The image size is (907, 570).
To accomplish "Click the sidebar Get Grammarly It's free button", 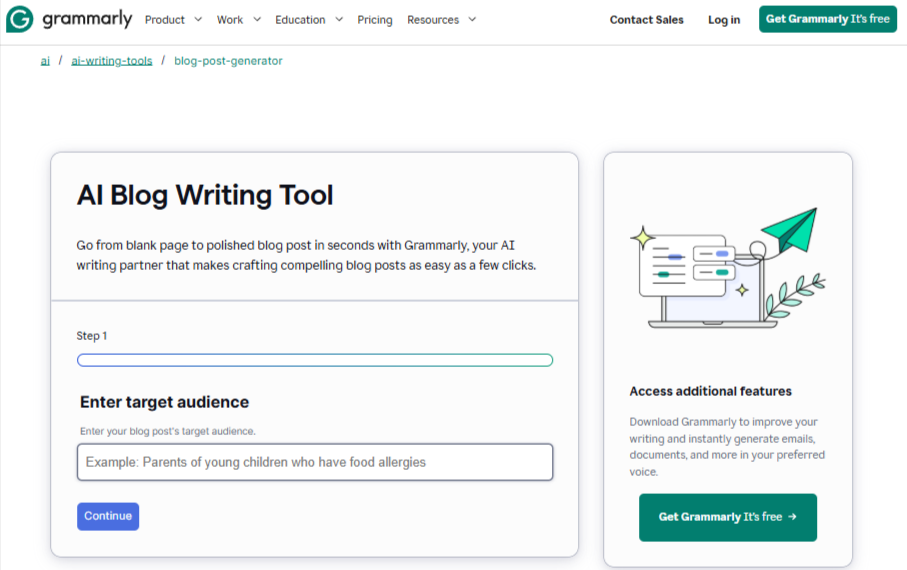I will coord(728,517).
